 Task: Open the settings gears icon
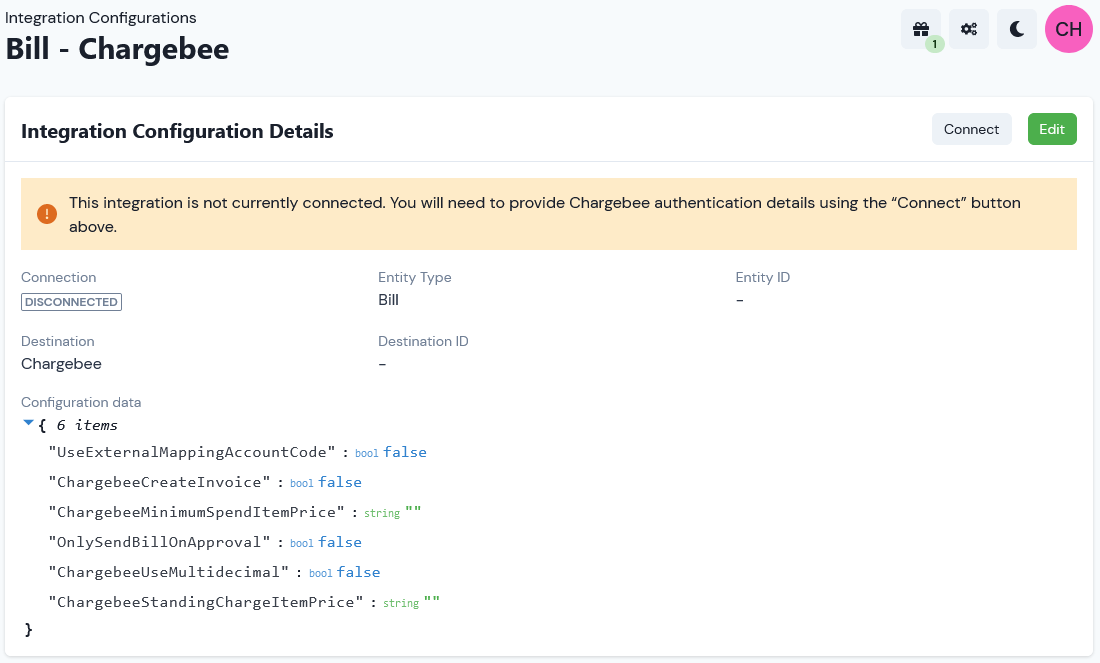[969, 29]
